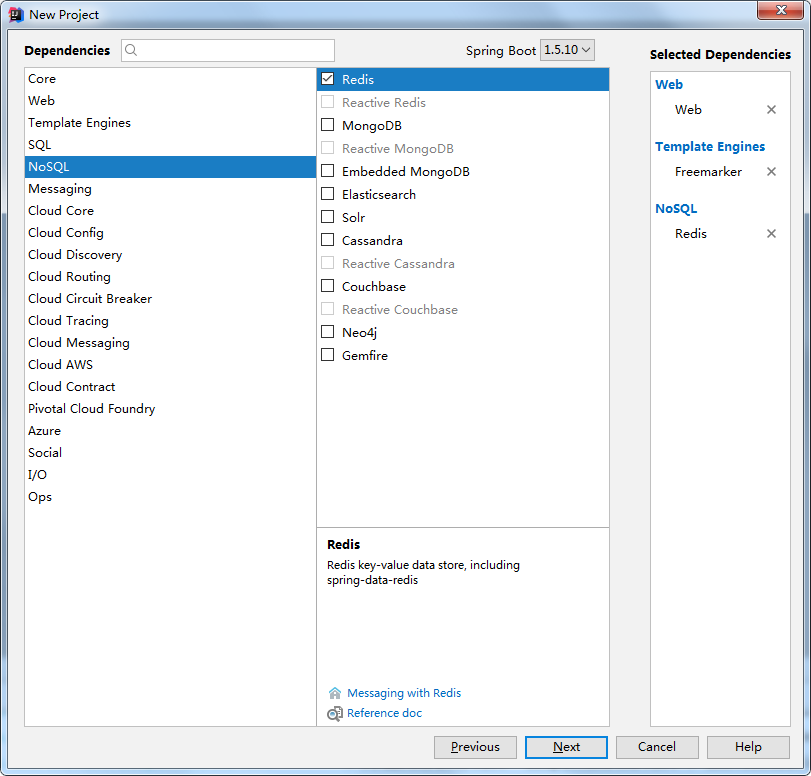Click the Reactive Redis disabled checkbox

[327, 102]
